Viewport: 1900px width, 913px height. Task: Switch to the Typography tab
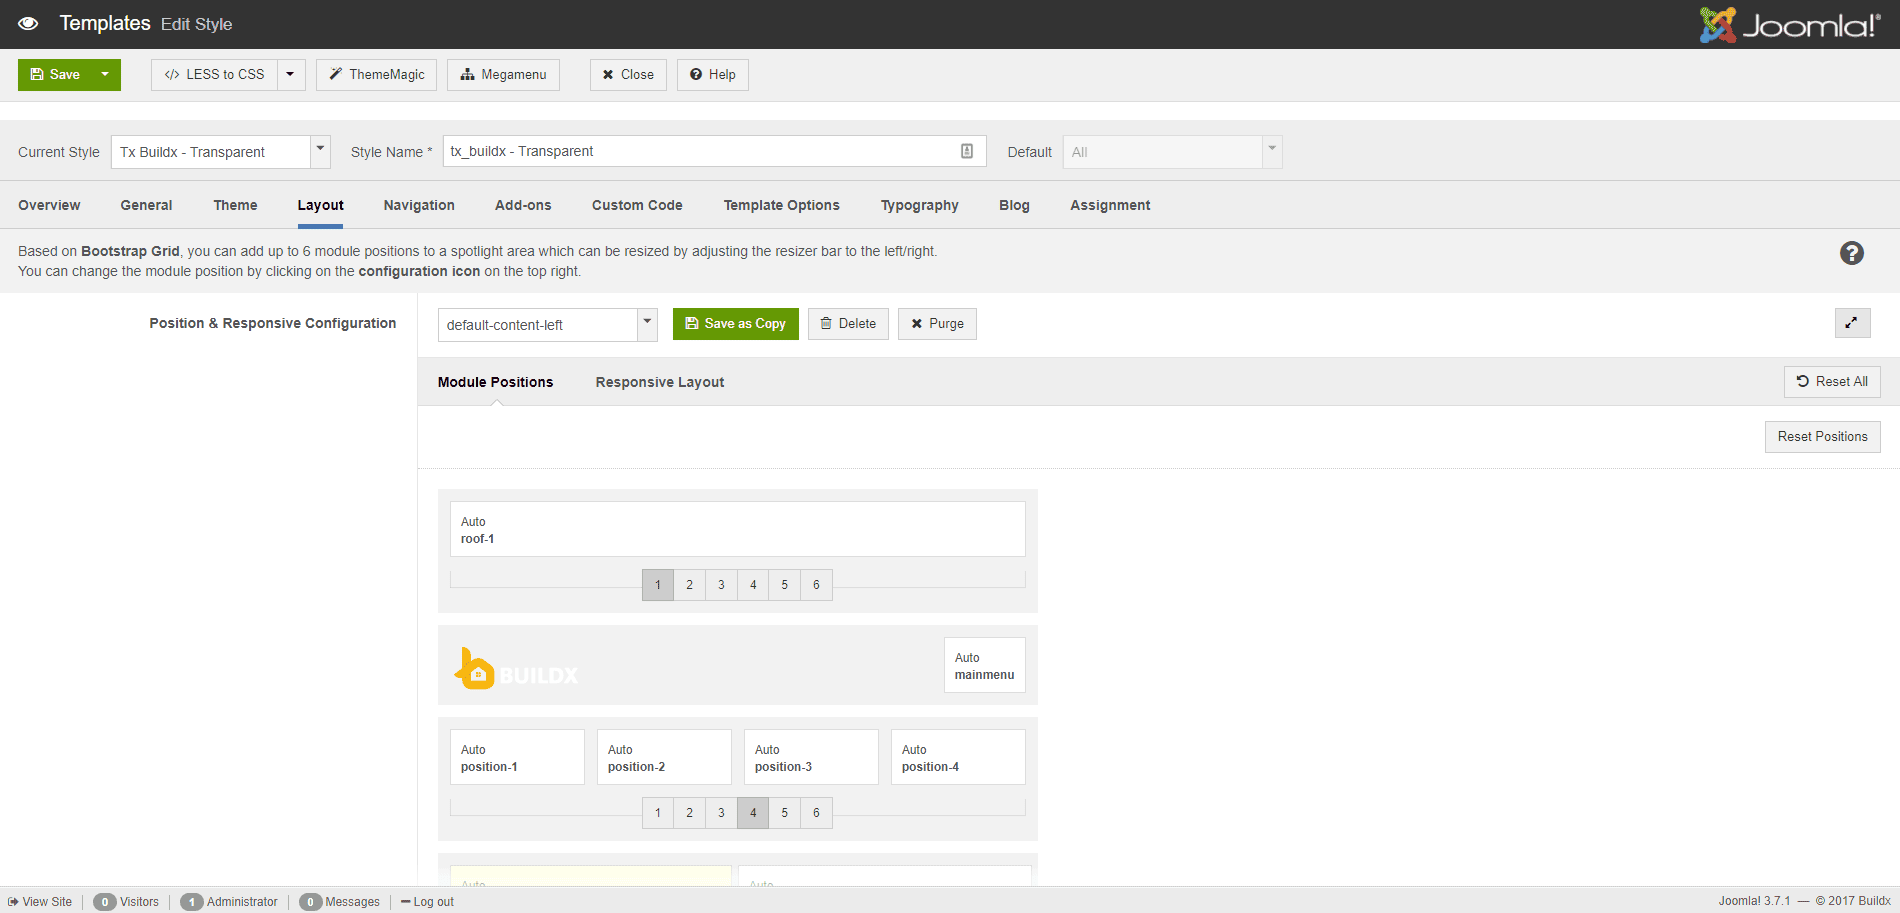pyautogui.click(x=918, y=205)
